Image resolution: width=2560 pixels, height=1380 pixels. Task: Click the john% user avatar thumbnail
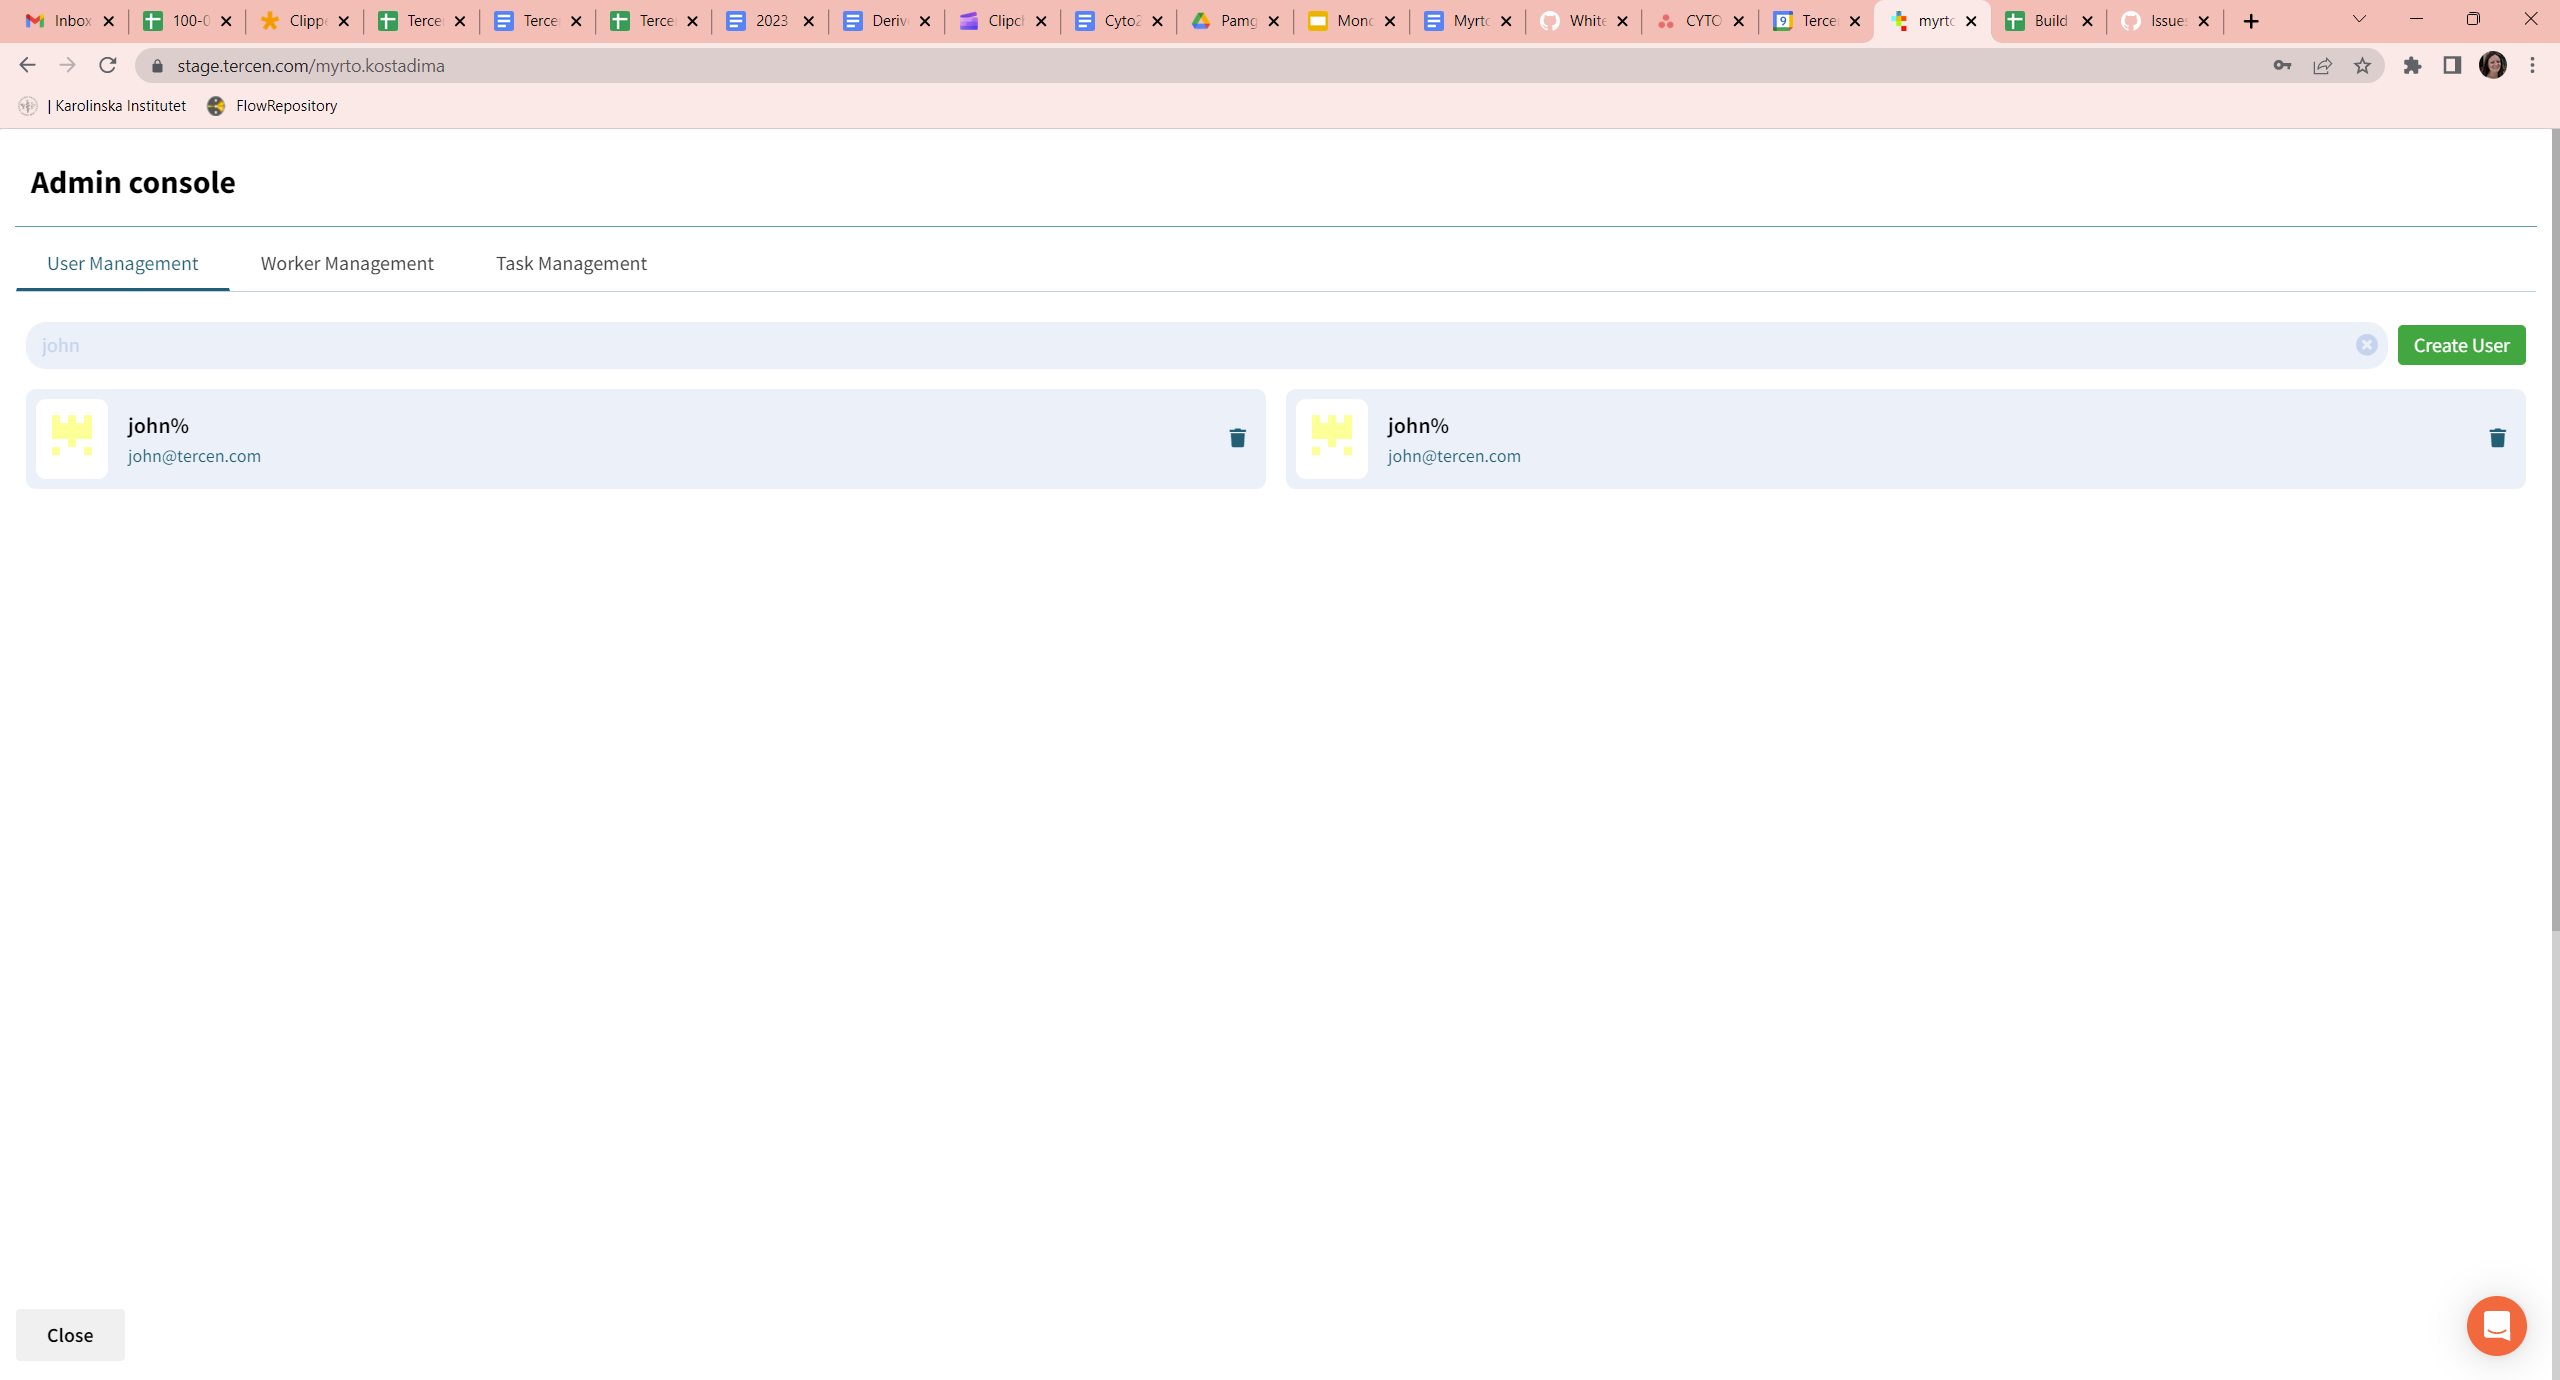71,438
